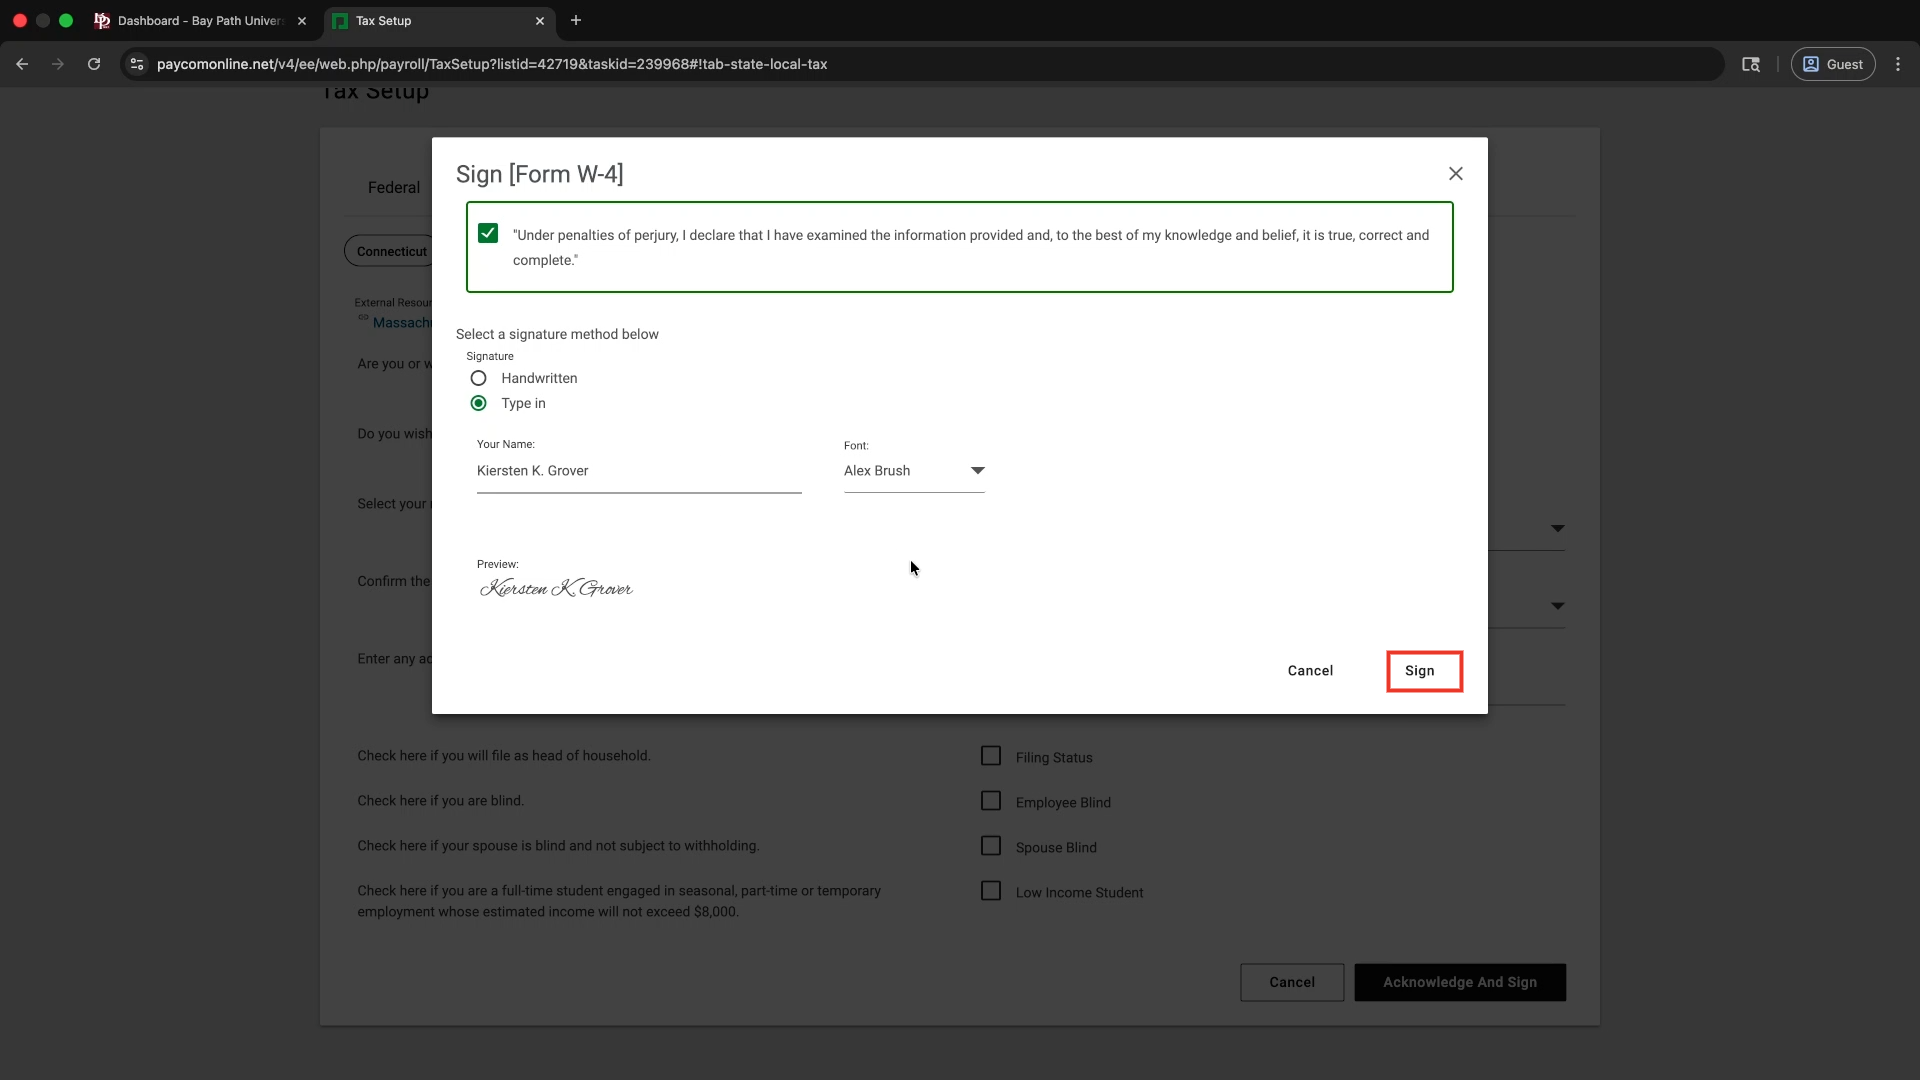The height and width of the screenshot is (1080, 1920).
Task: Select the Type in signature option
Action: pos(479,403)
